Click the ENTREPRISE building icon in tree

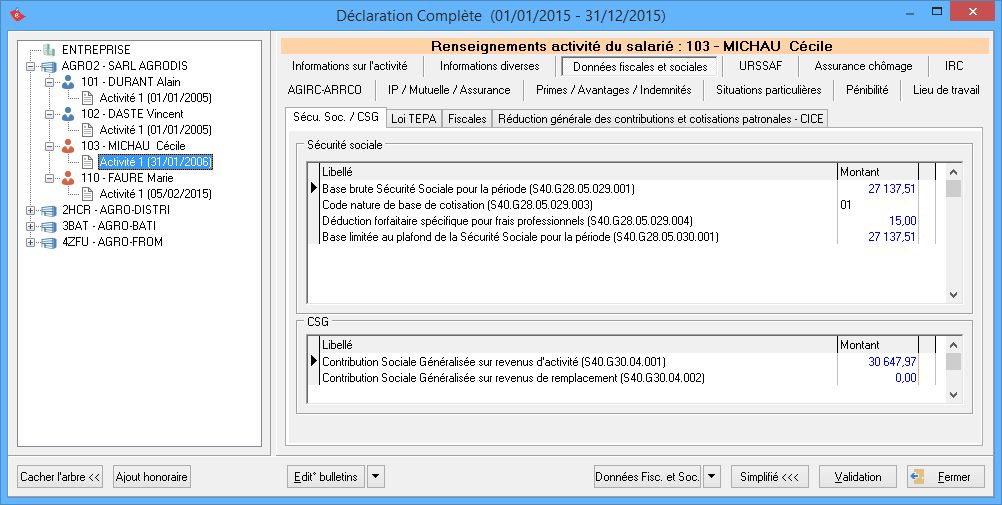tap(50, 50)
